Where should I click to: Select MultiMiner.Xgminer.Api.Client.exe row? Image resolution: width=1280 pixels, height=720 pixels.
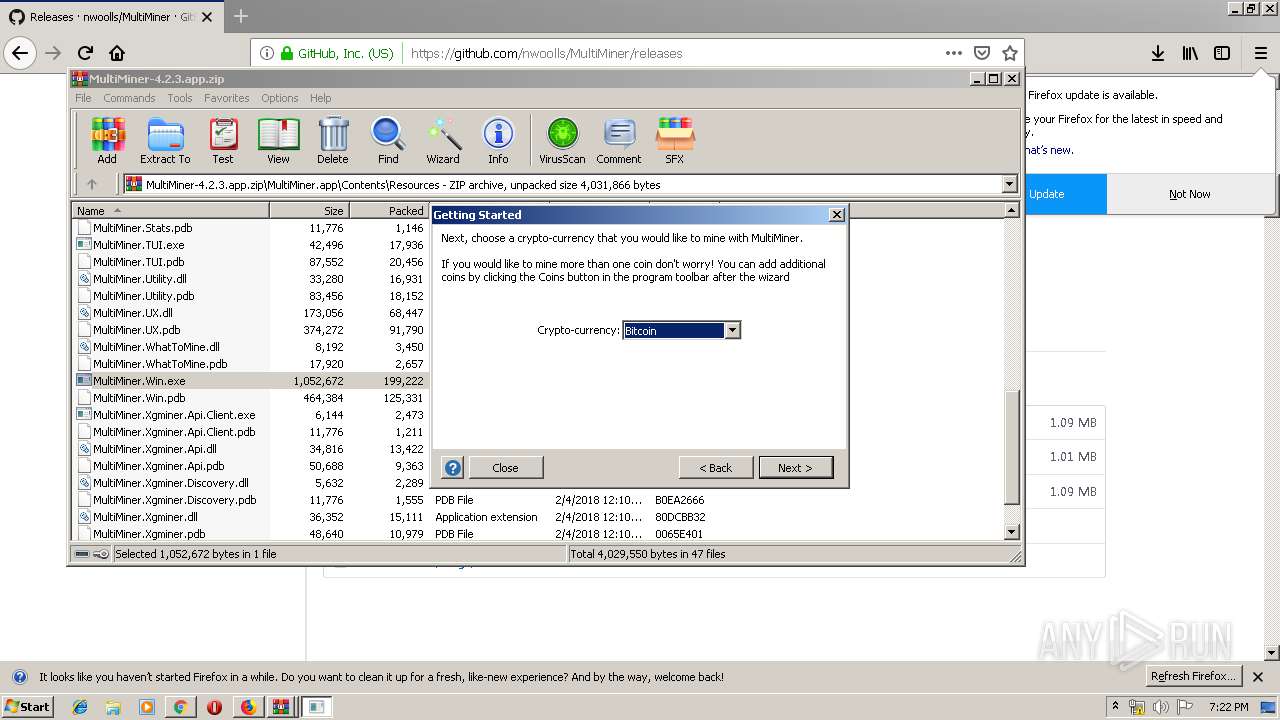250,415
